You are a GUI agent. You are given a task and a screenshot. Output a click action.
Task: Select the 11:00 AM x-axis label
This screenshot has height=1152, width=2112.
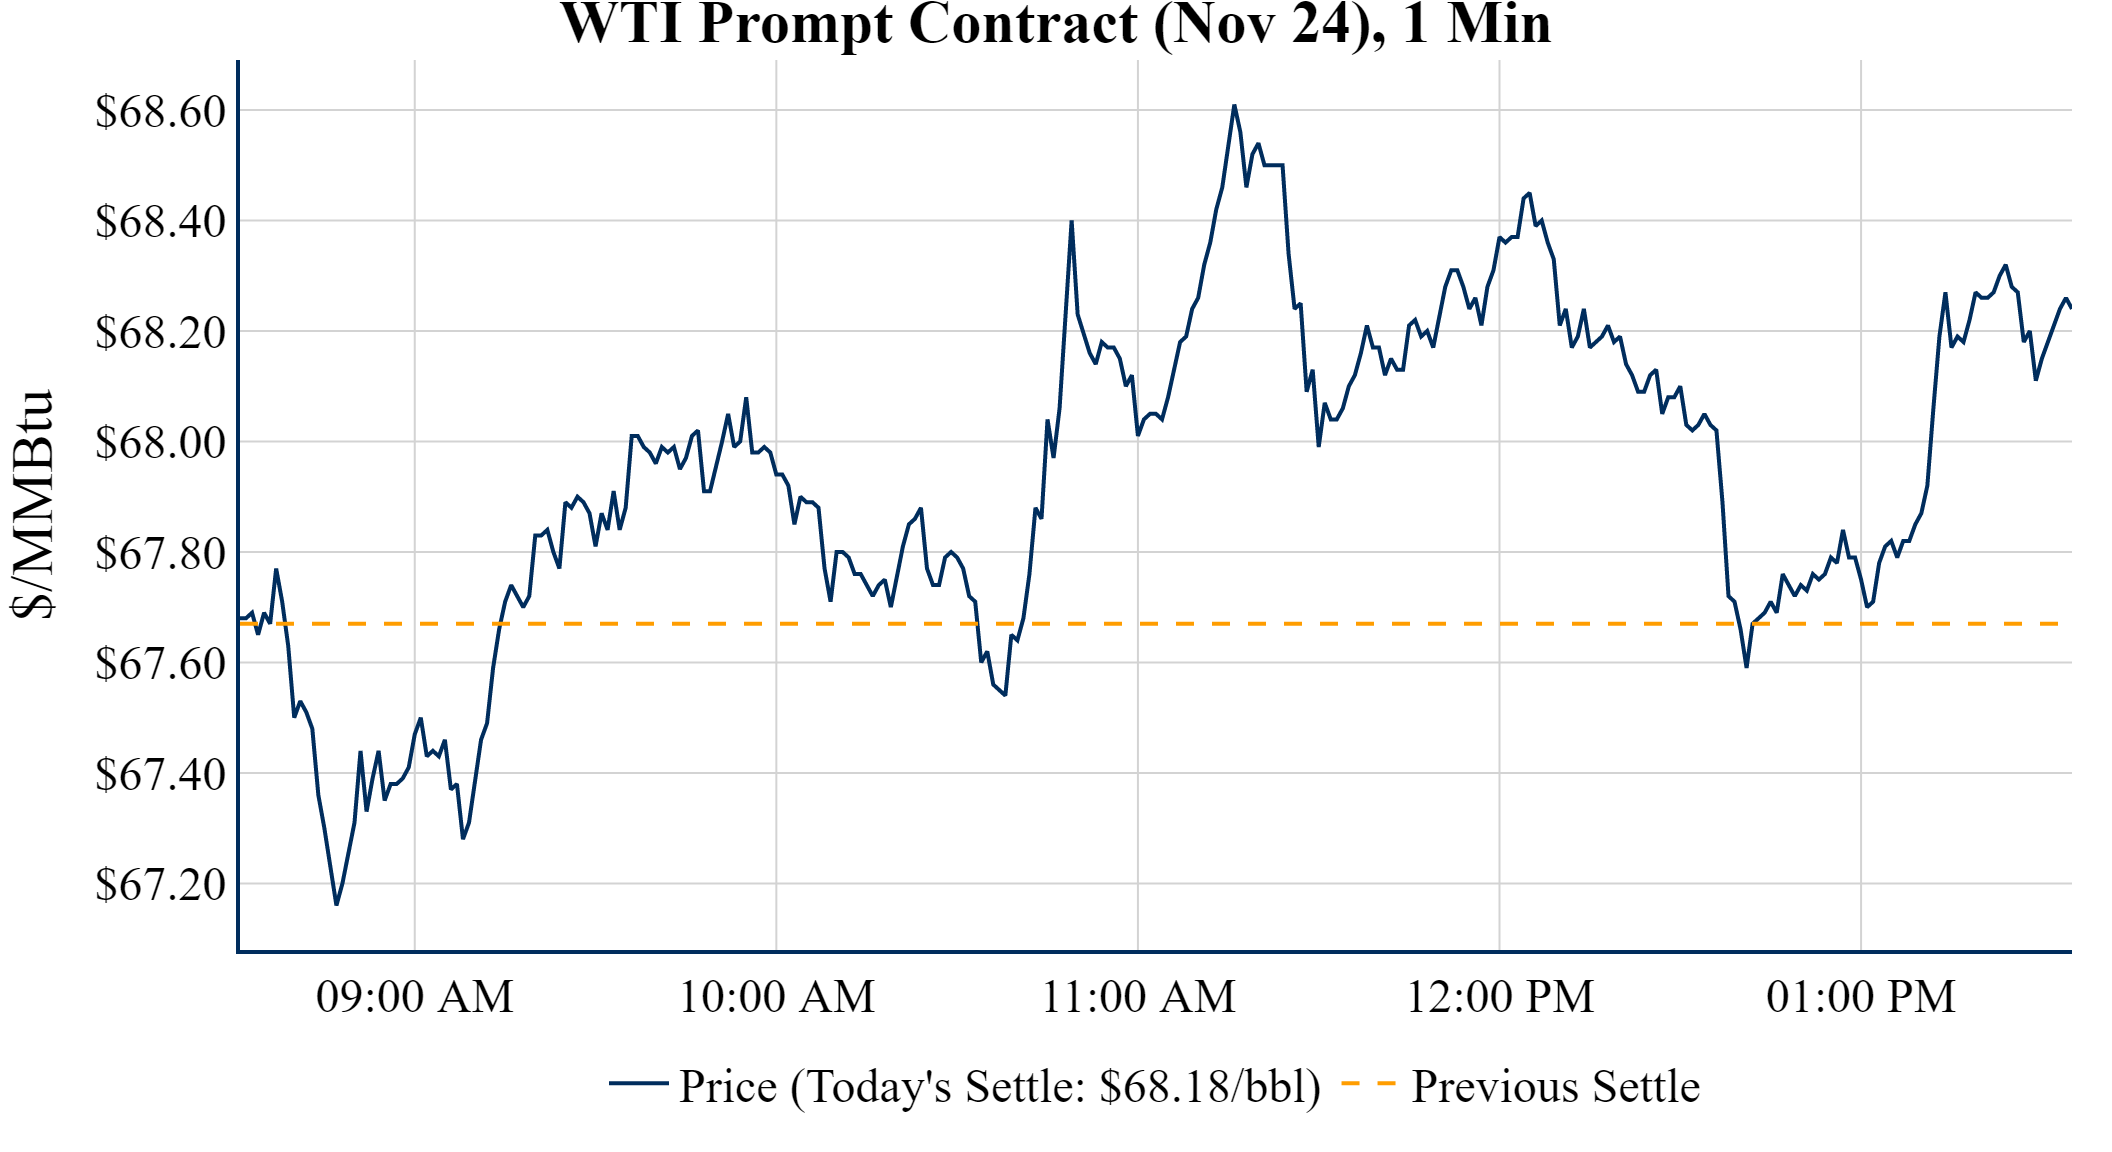tap(1138, 997)
